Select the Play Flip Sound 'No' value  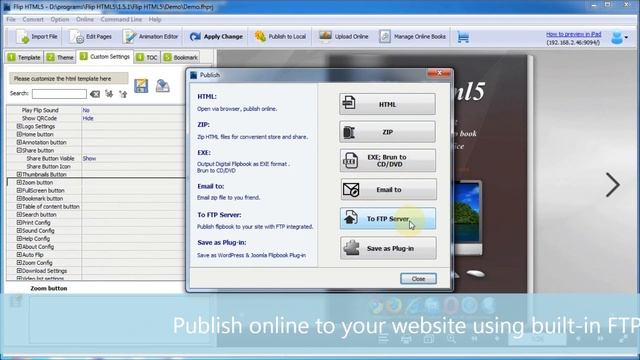pos(86,110)
